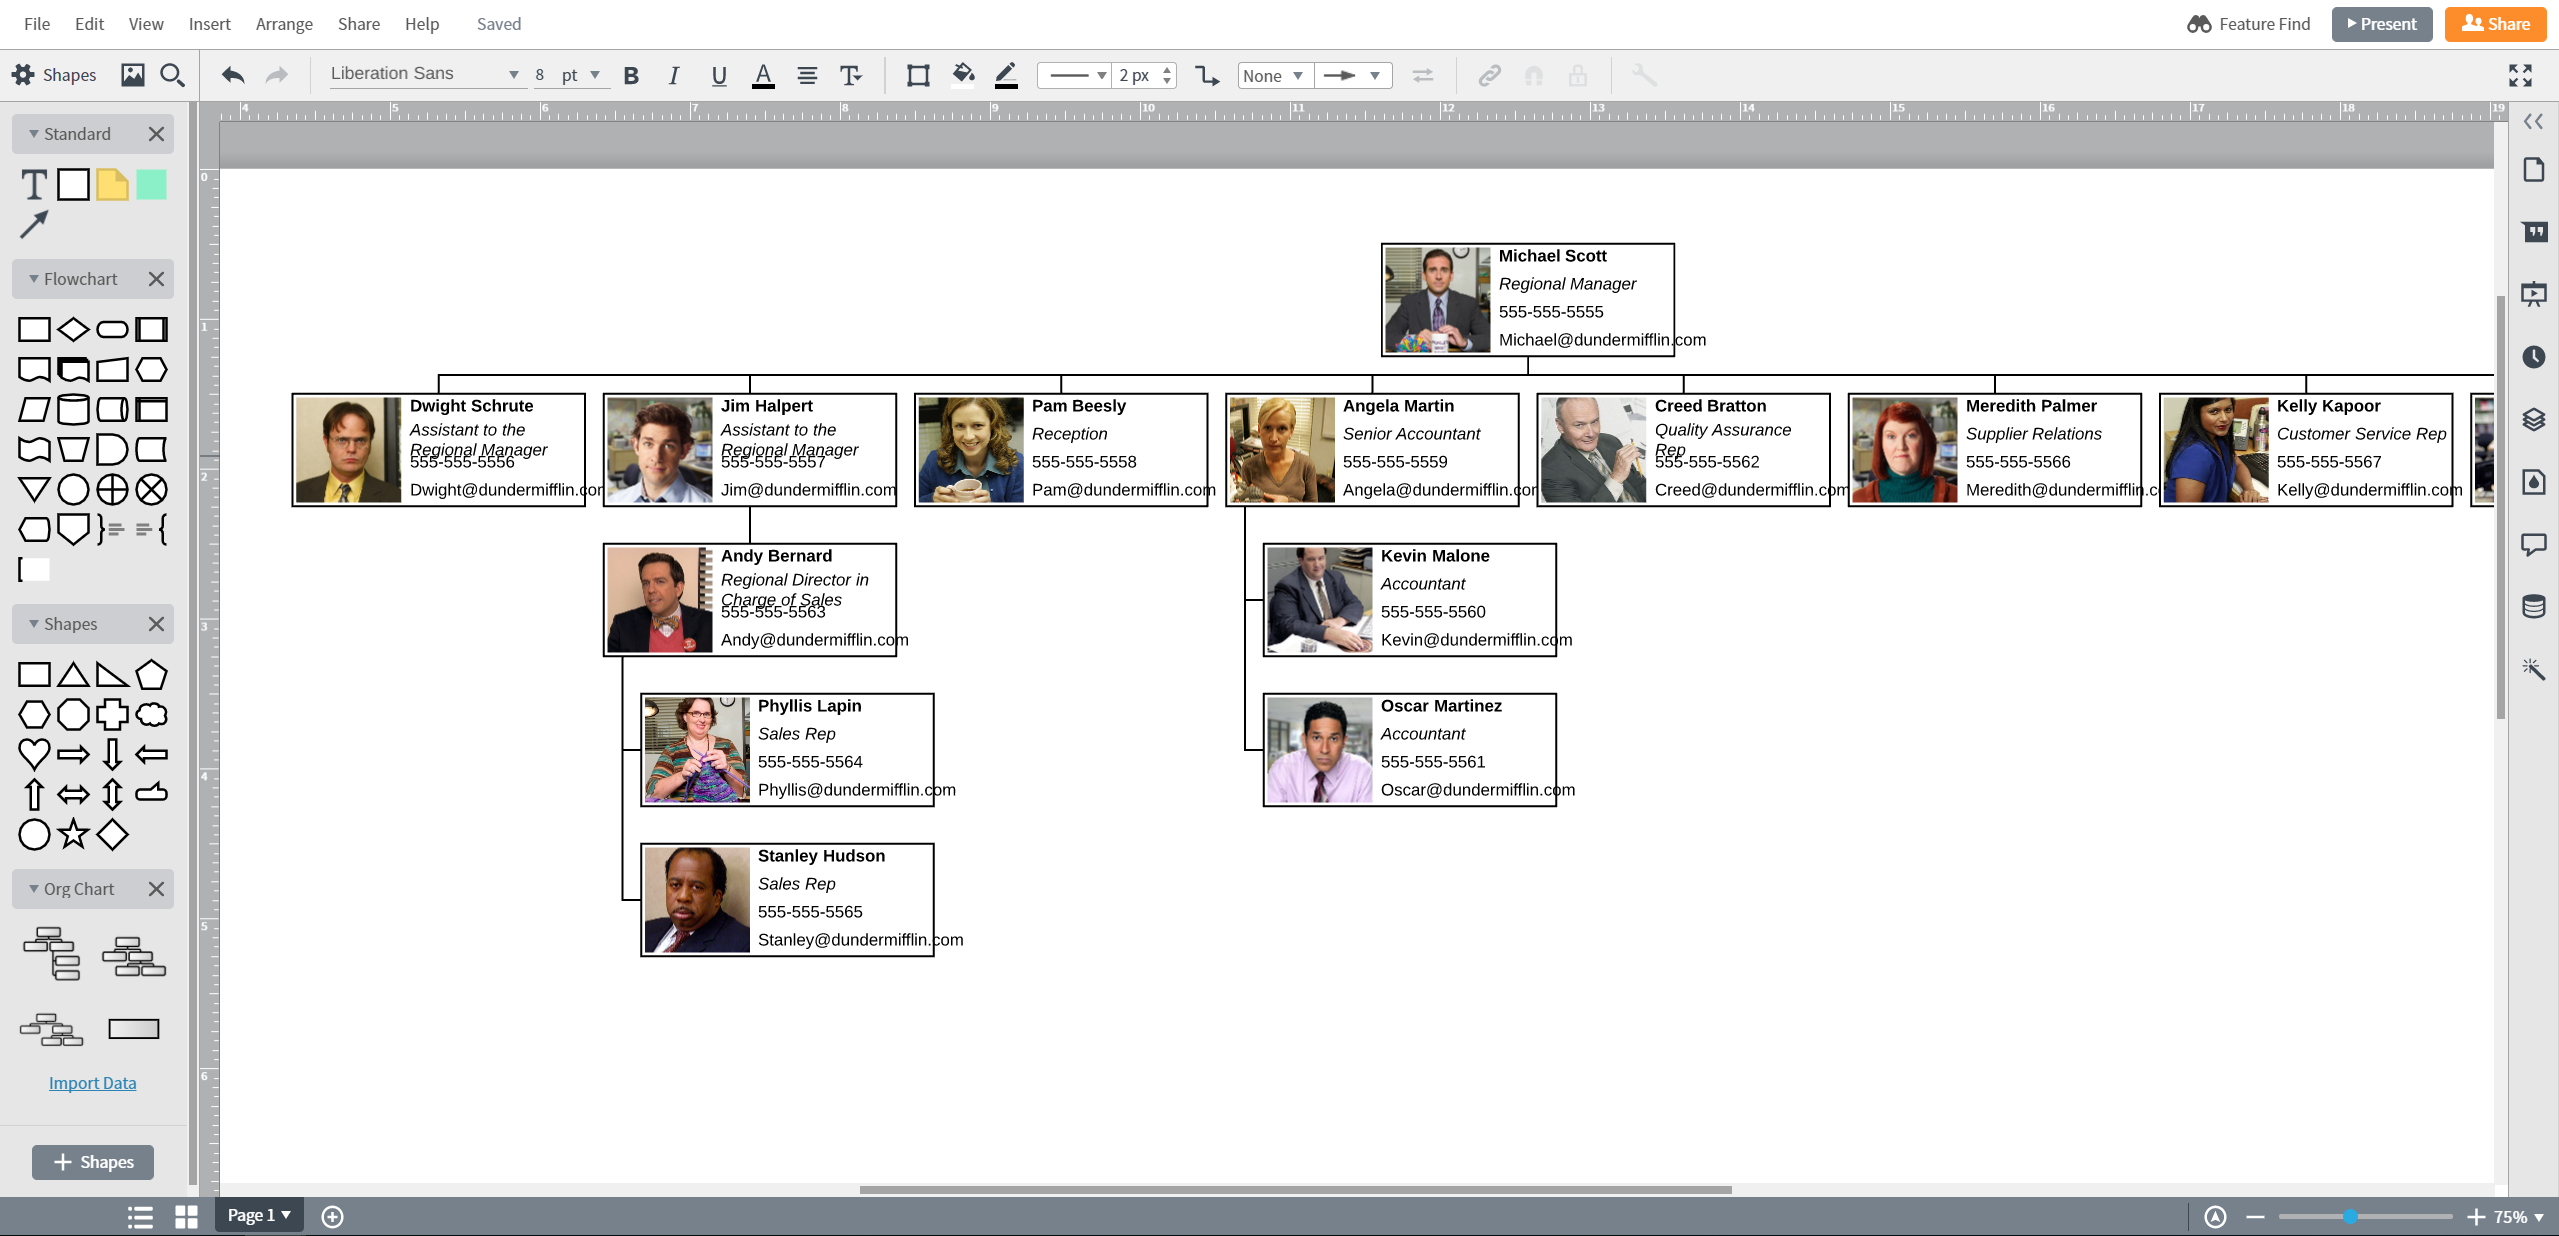Select the shape border style icon
Viewport: 2559px width, 1236px height.
918,75
